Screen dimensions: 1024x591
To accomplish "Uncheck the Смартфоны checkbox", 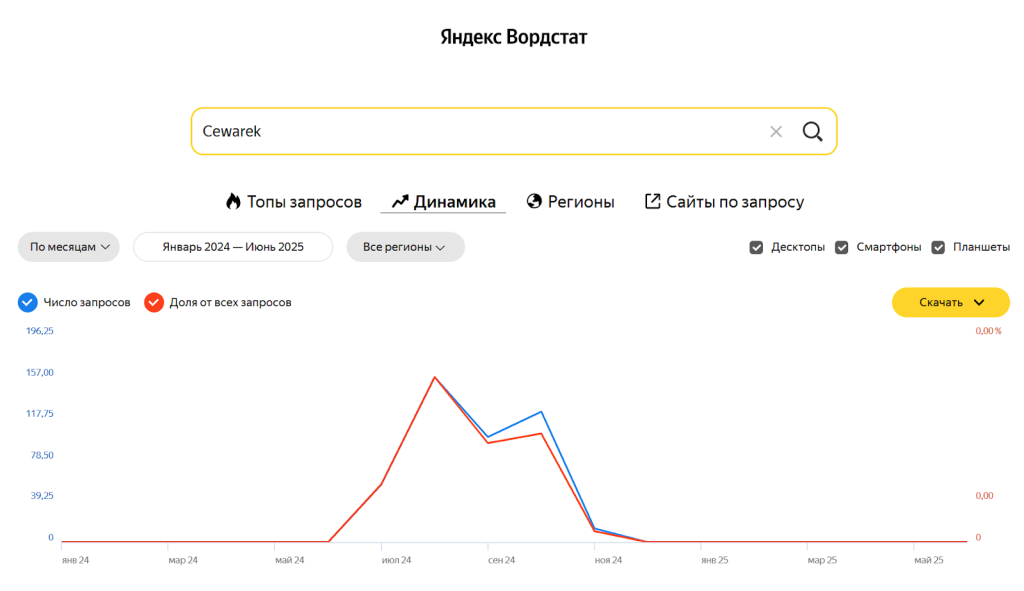I will coord(842,247).
